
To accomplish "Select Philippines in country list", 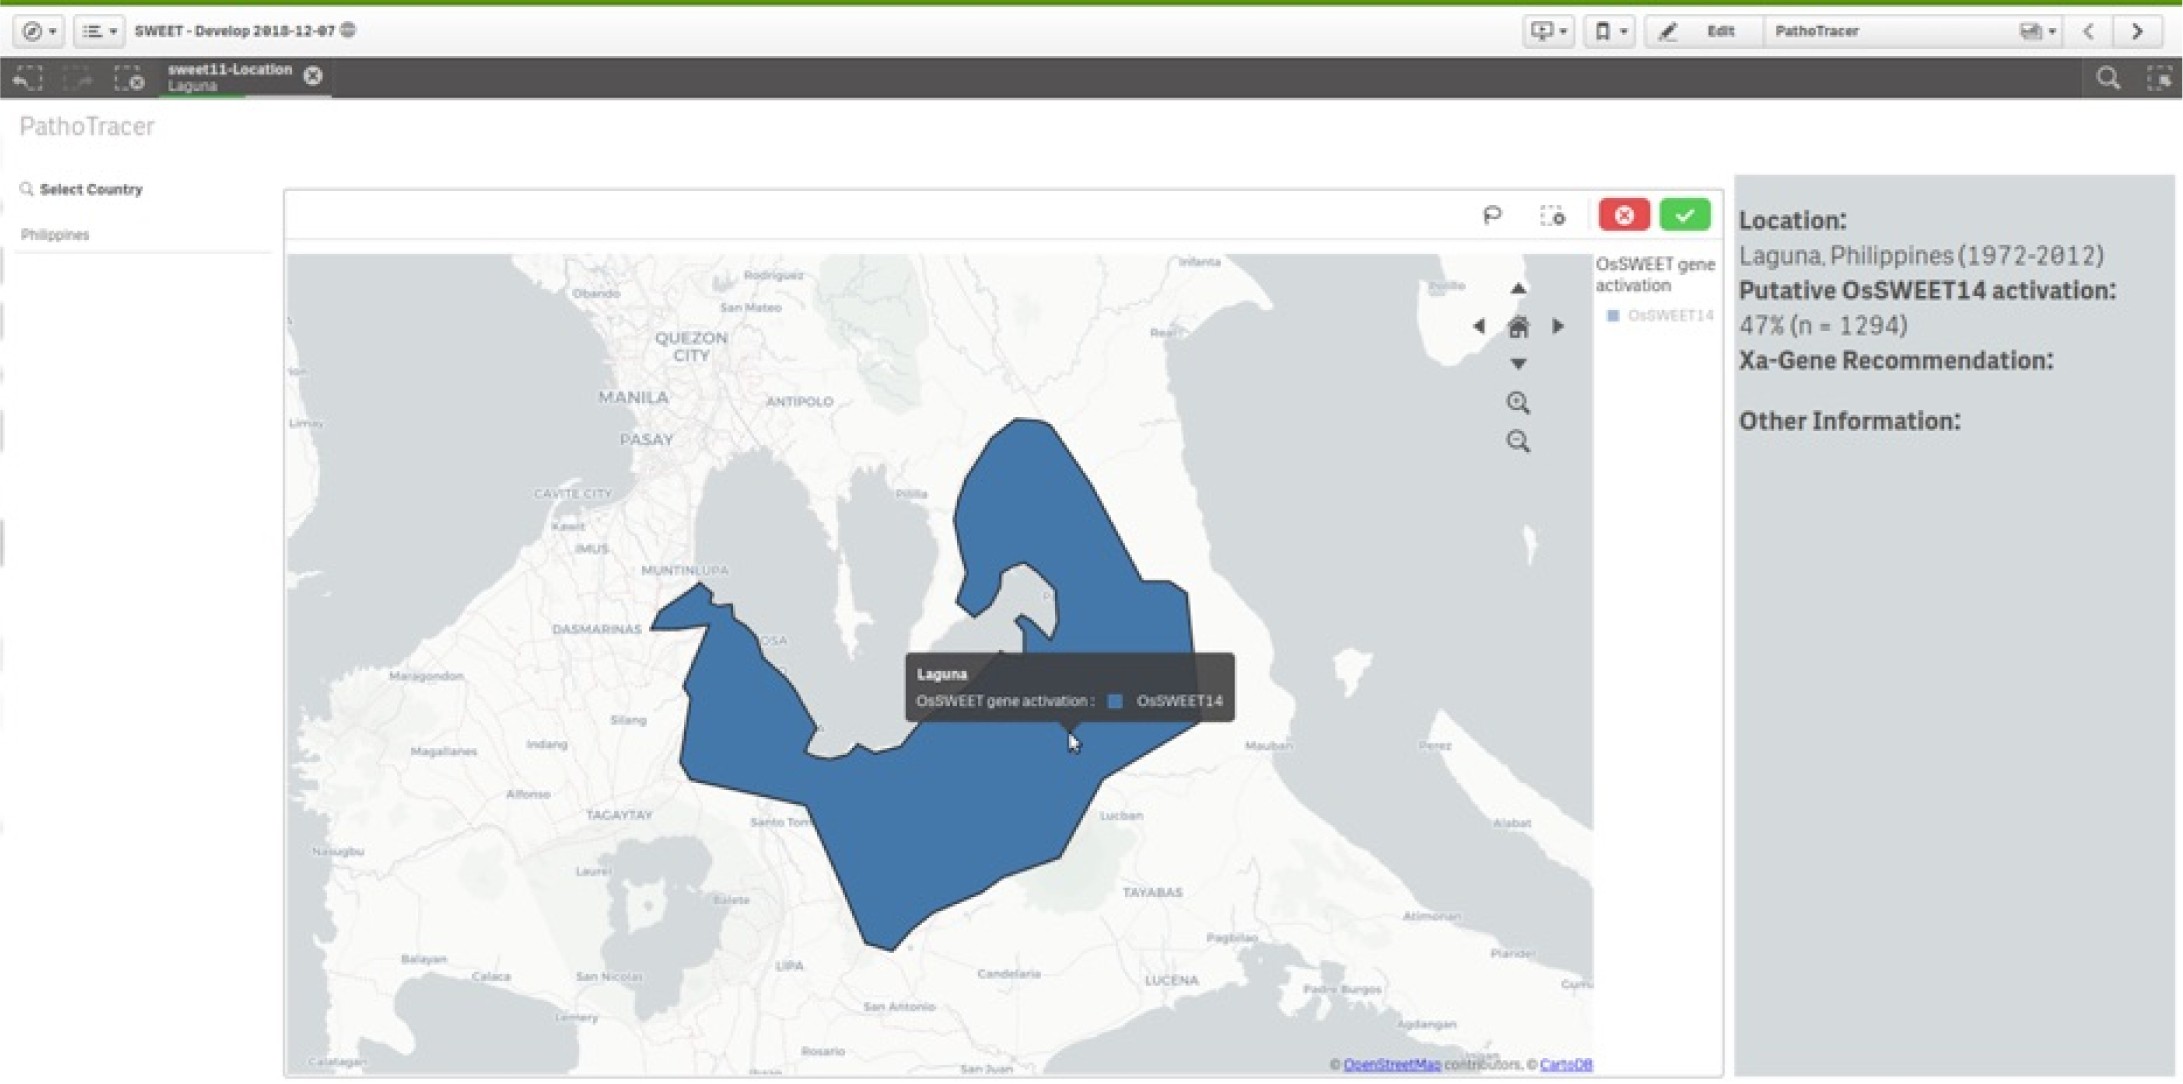I will coord(55,234).
